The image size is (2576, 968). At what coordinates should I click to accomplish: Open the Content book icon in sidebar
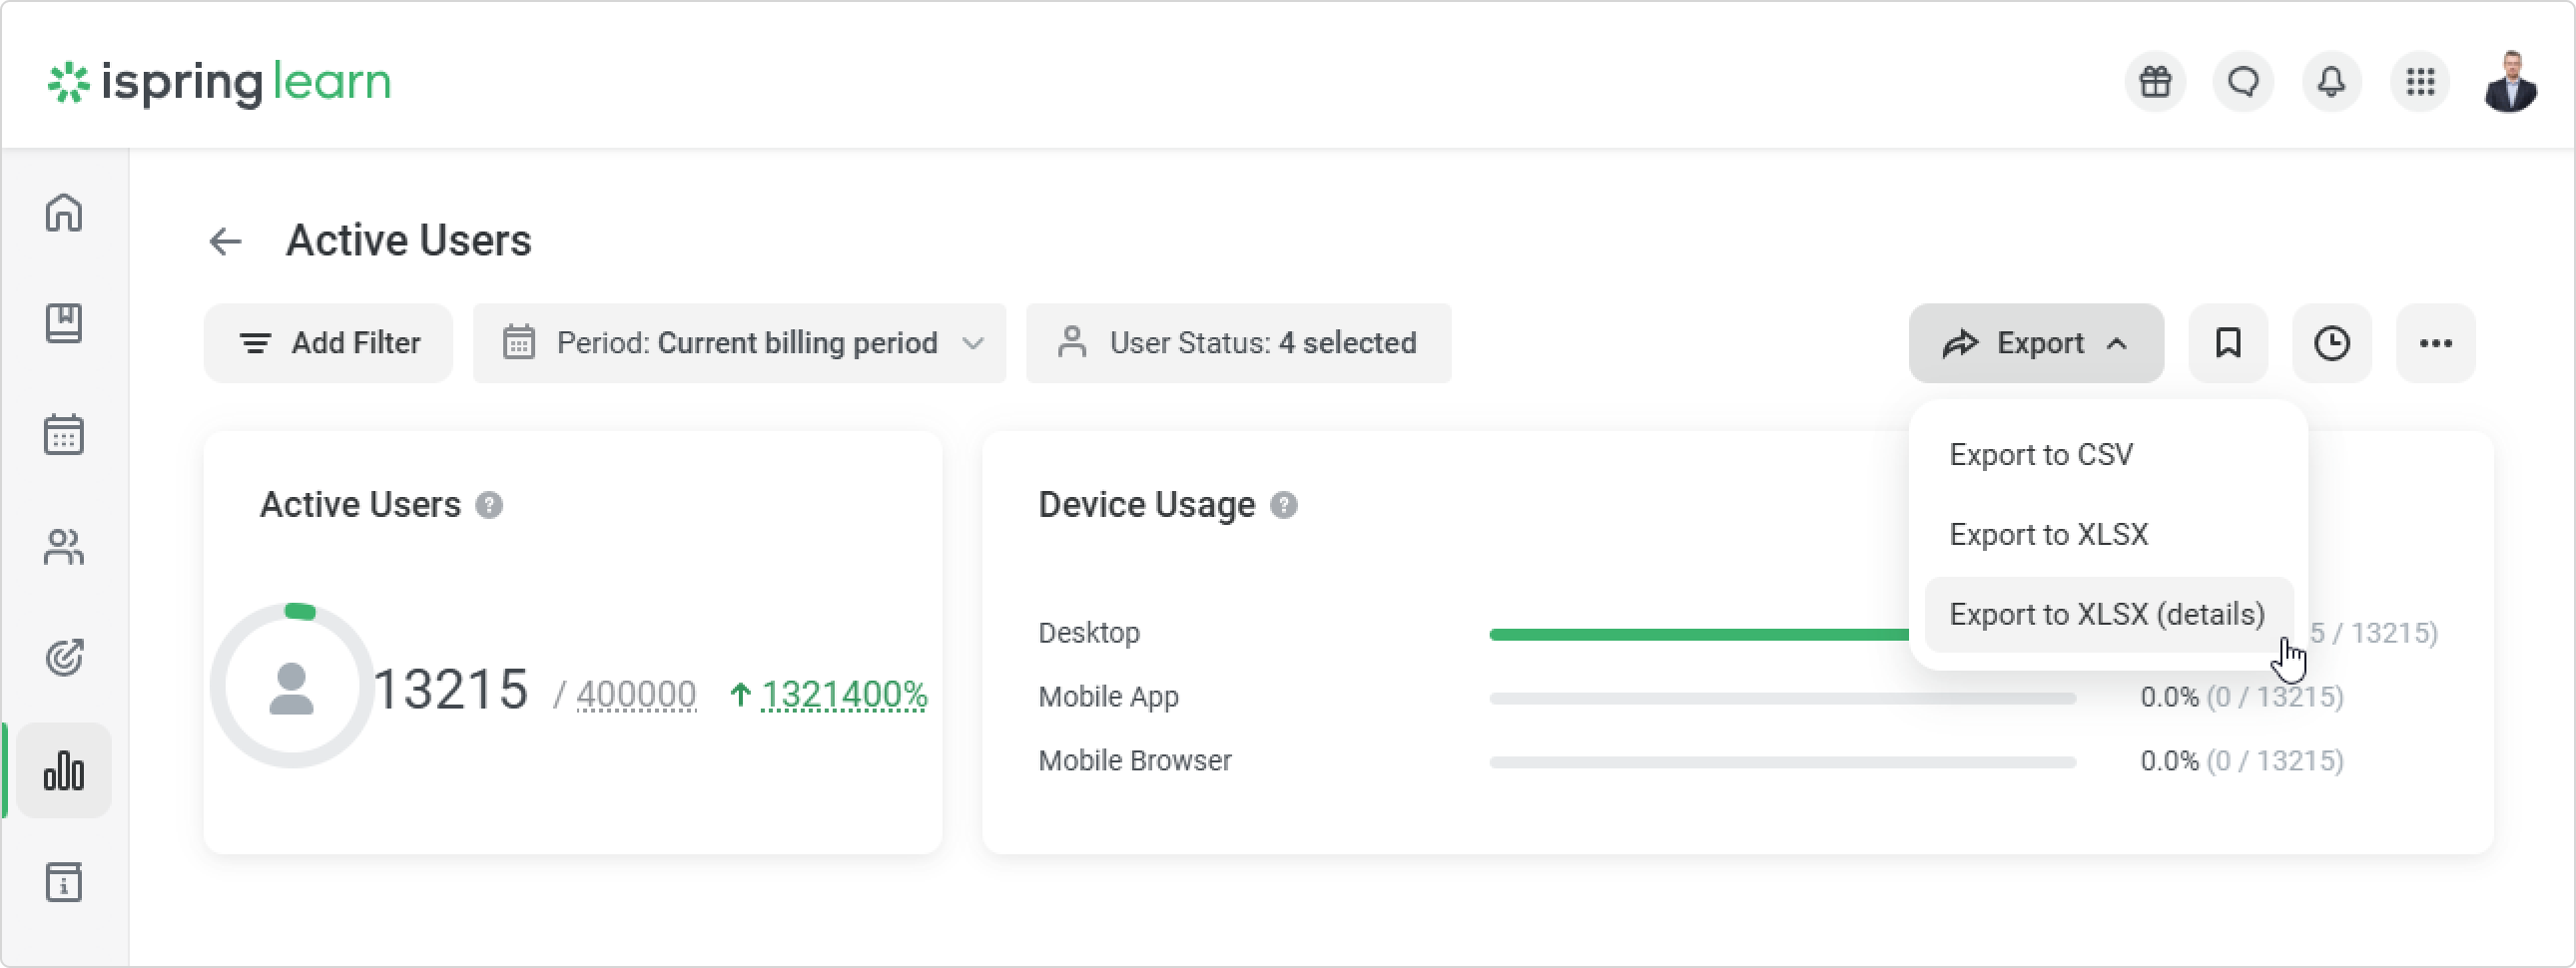(64, 323)
